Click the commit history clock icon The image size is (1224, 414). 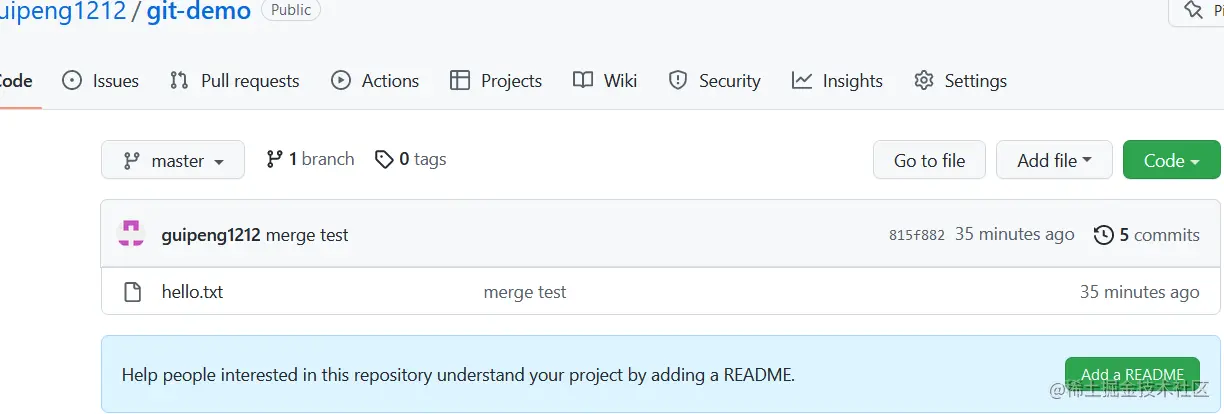[x=1104, y=235]
